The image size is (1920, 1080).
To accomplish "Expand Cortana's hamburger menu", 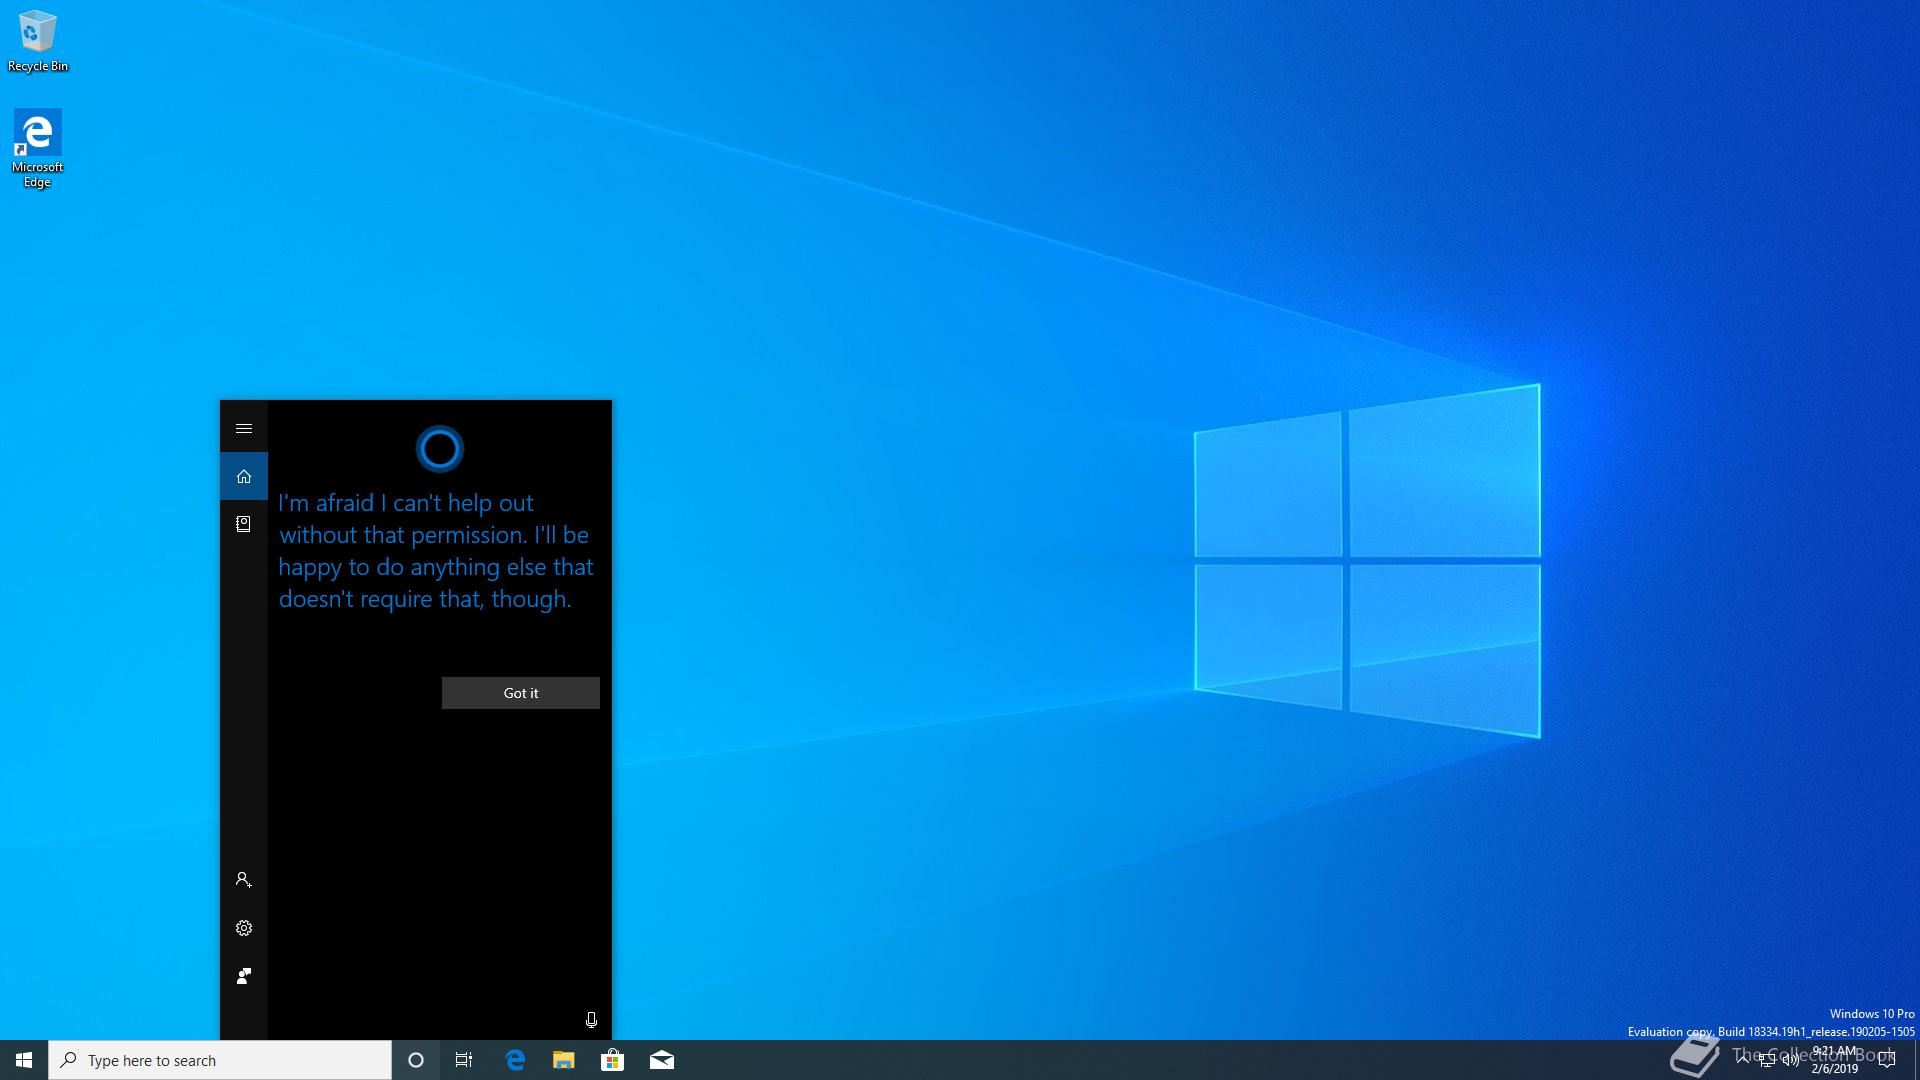I will [243, 428].
